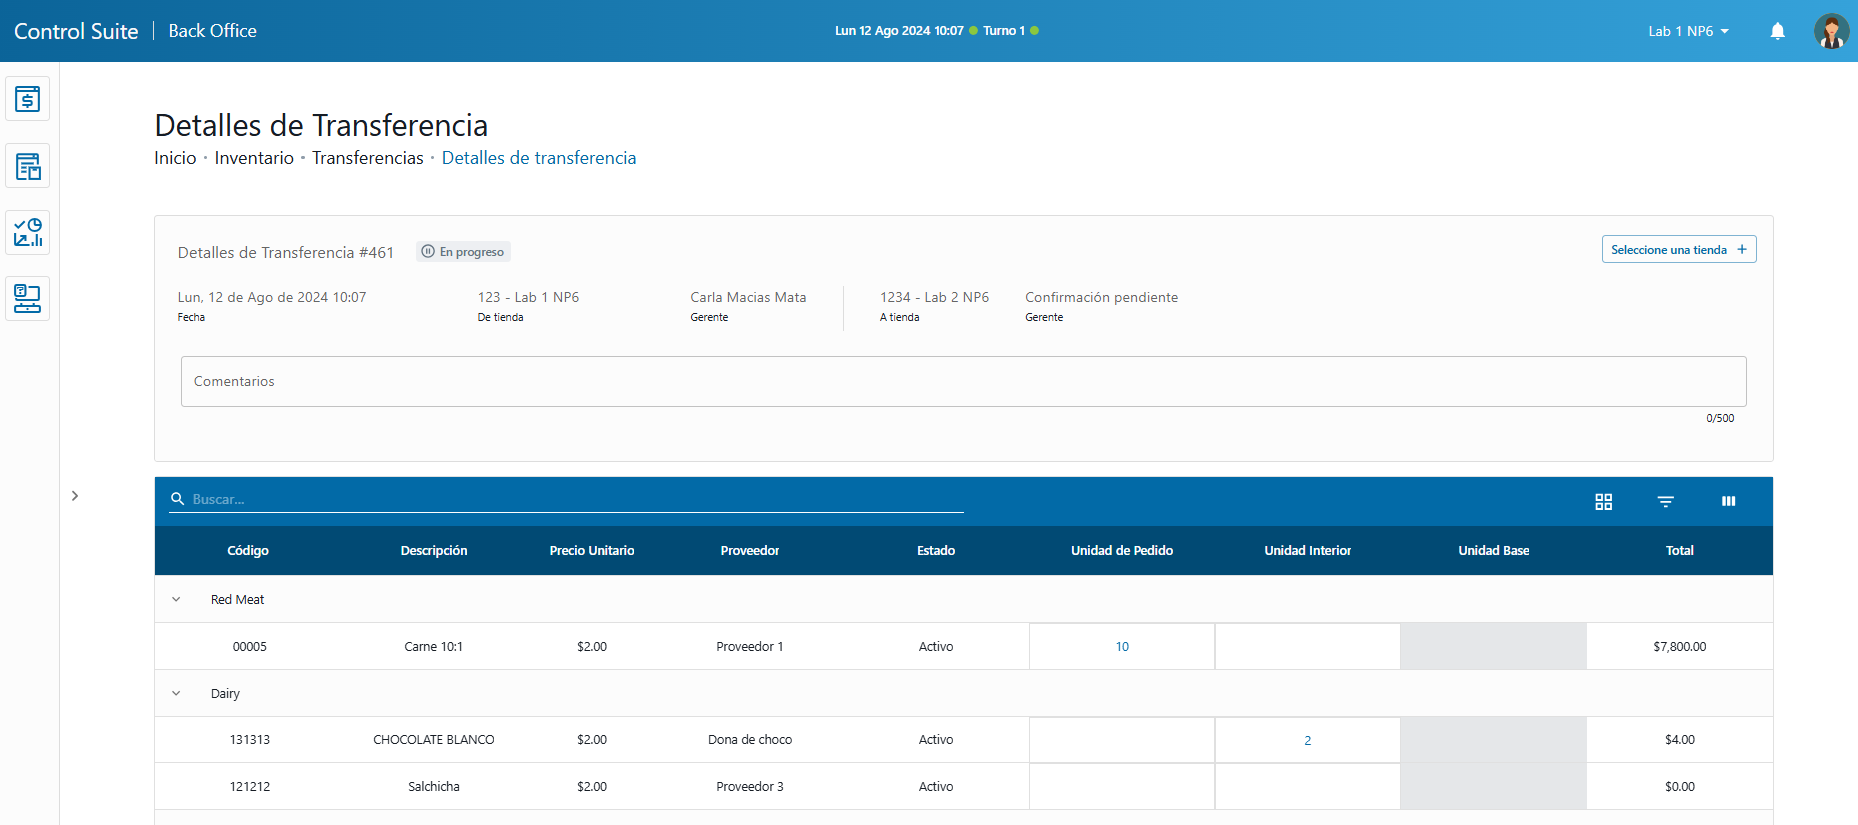Screen dimensions: 1858x825
Task: Open the user profile avatar
Action: pos(1830,31)
